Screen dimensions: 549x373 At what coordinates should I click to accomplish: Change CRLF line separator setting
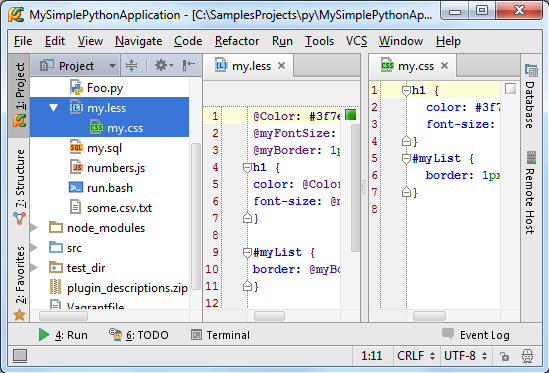click(416, 356)
